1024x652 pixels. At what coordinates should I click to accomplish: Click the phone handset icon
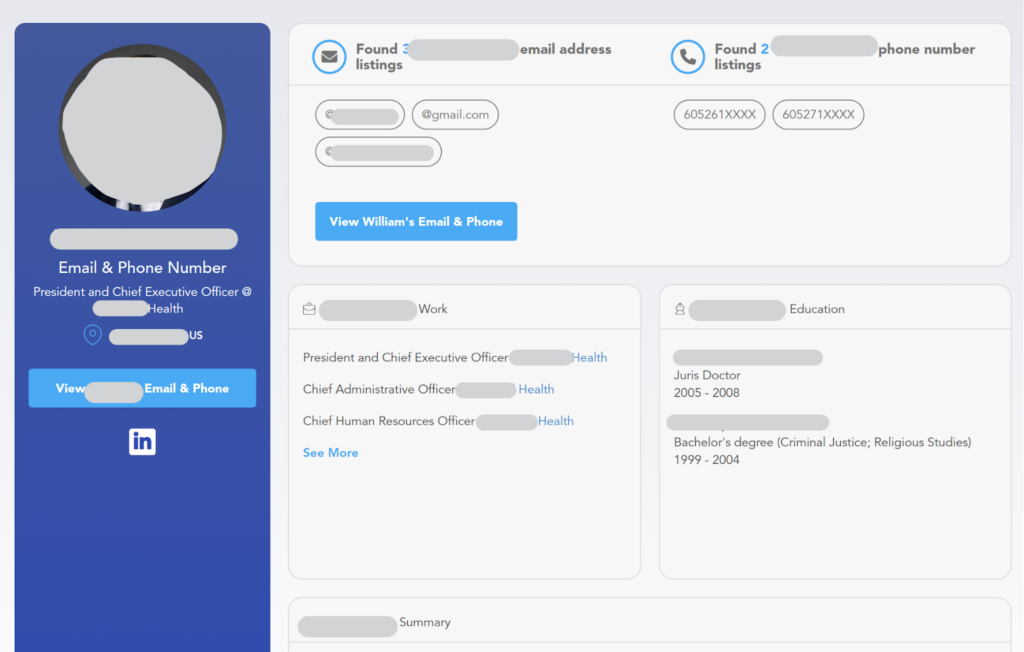[x=687, y=56]
